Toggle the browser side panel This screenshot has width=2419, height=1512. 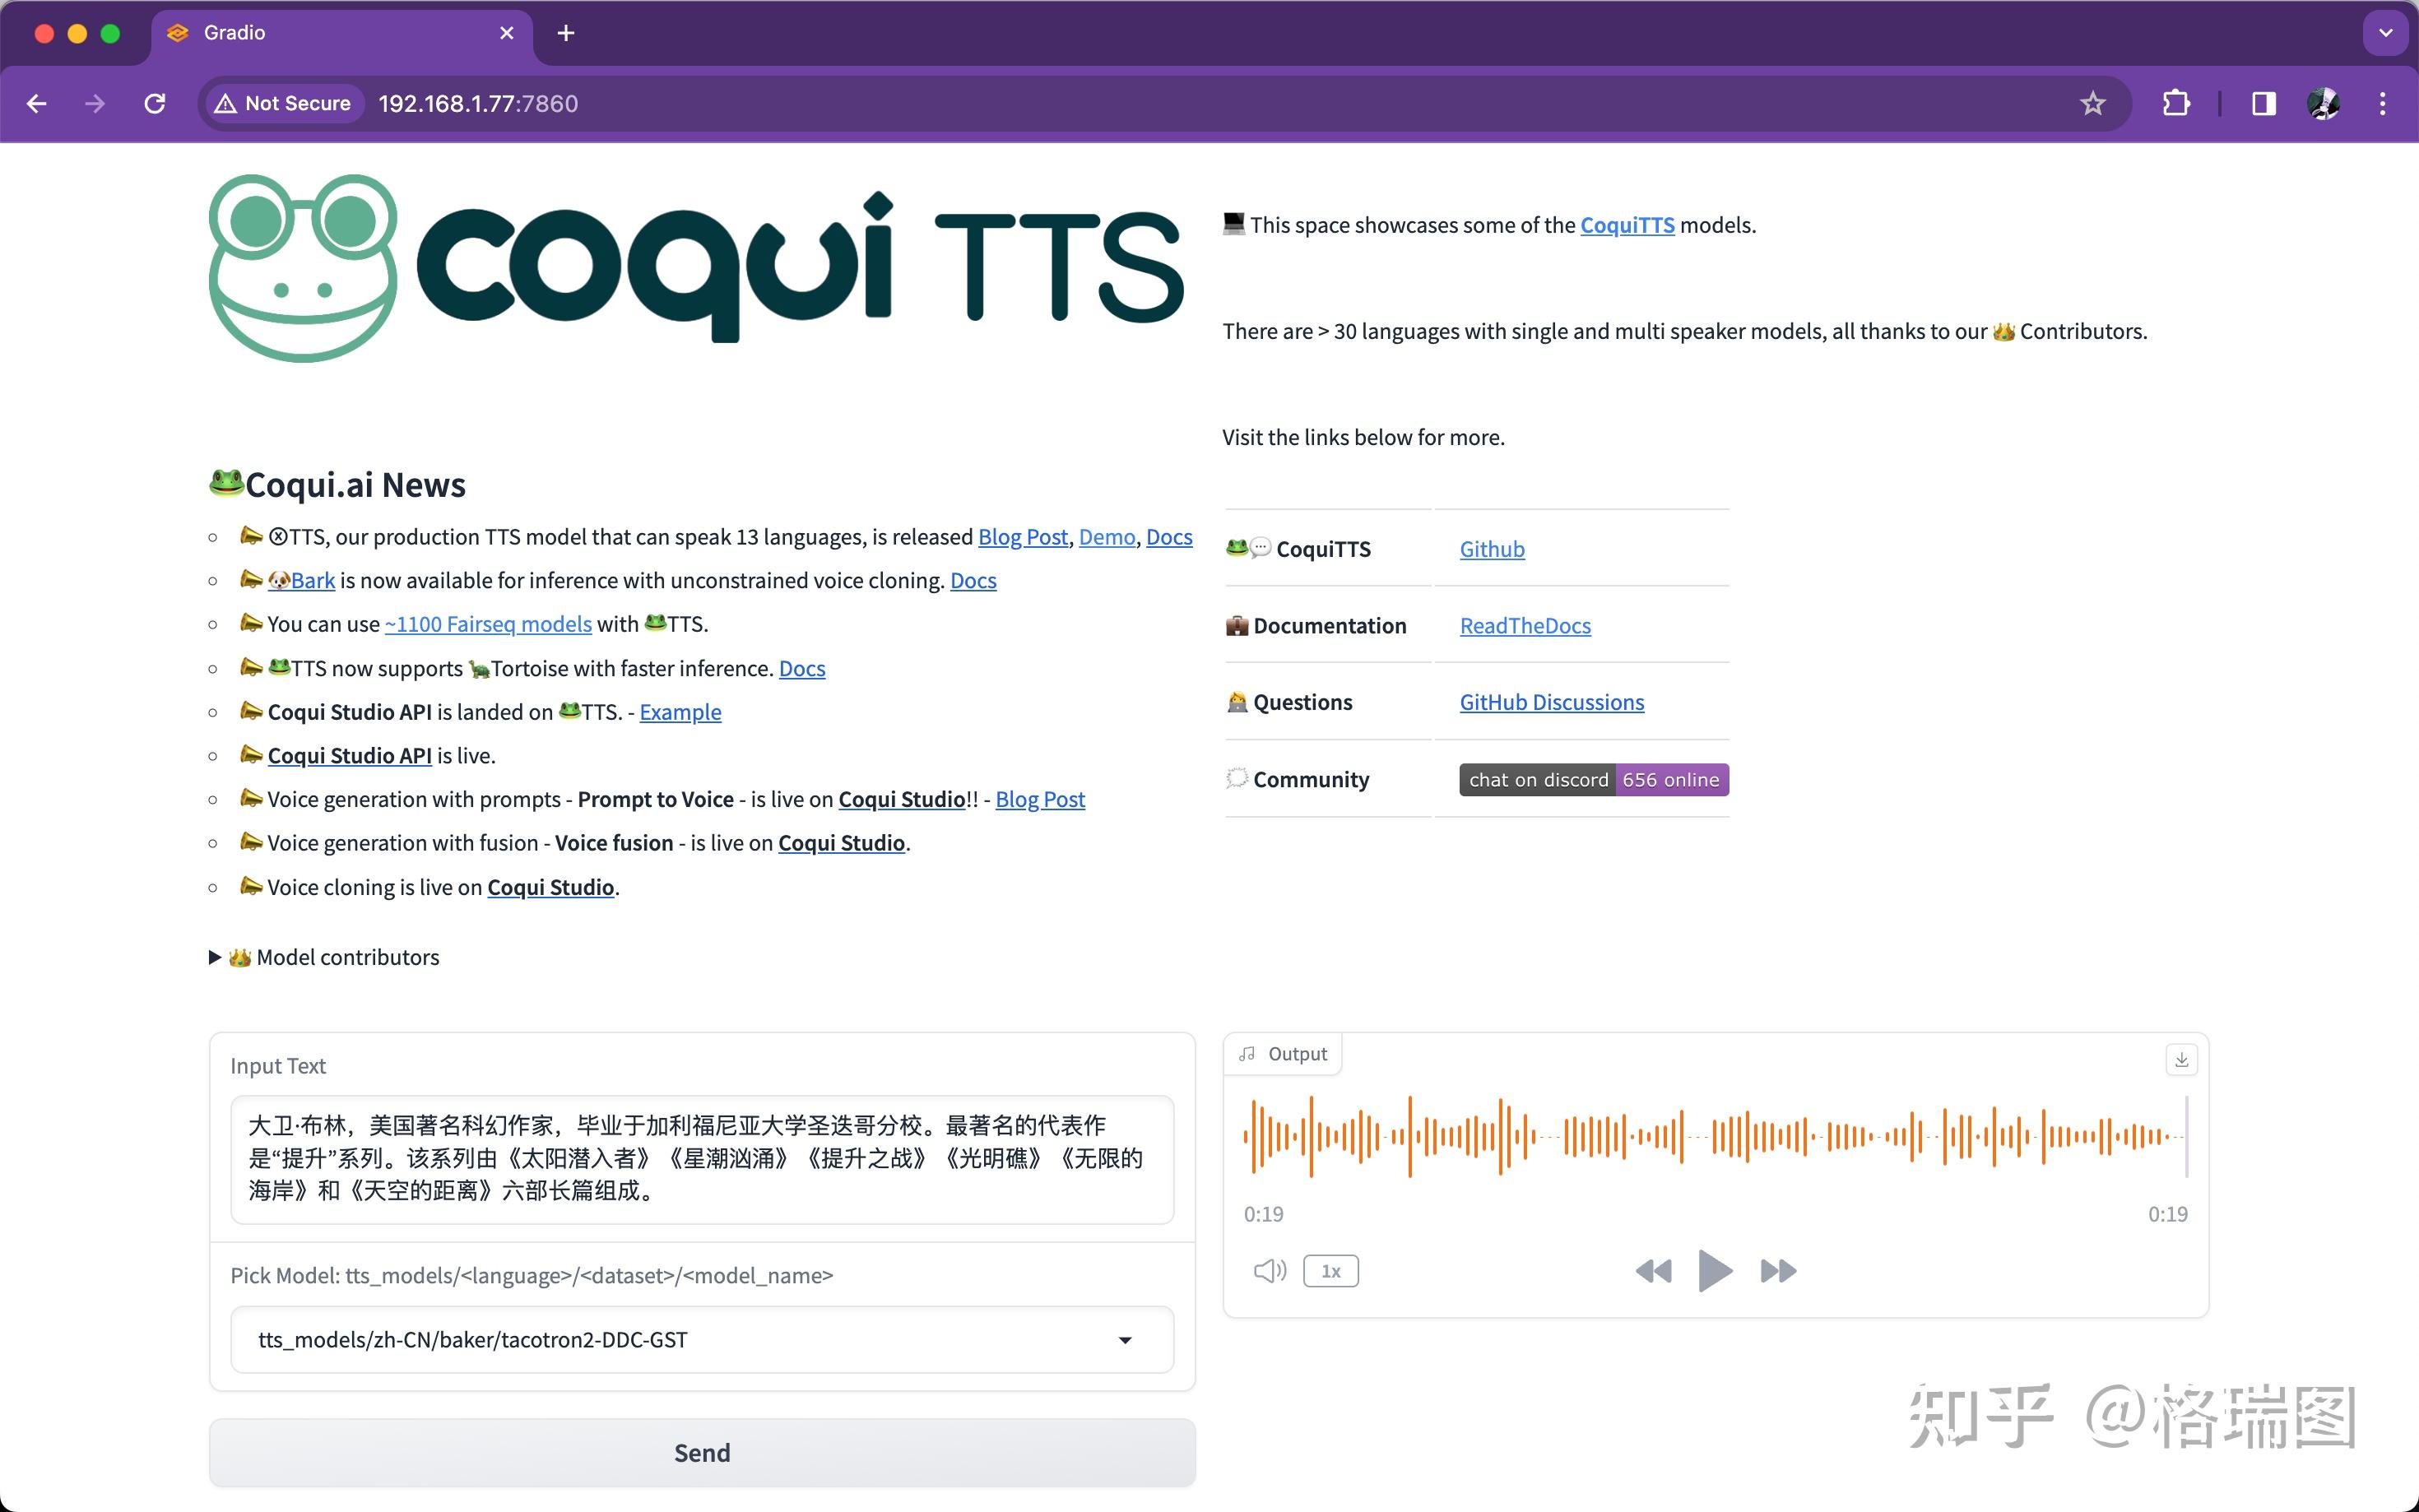click(2262, 103)
